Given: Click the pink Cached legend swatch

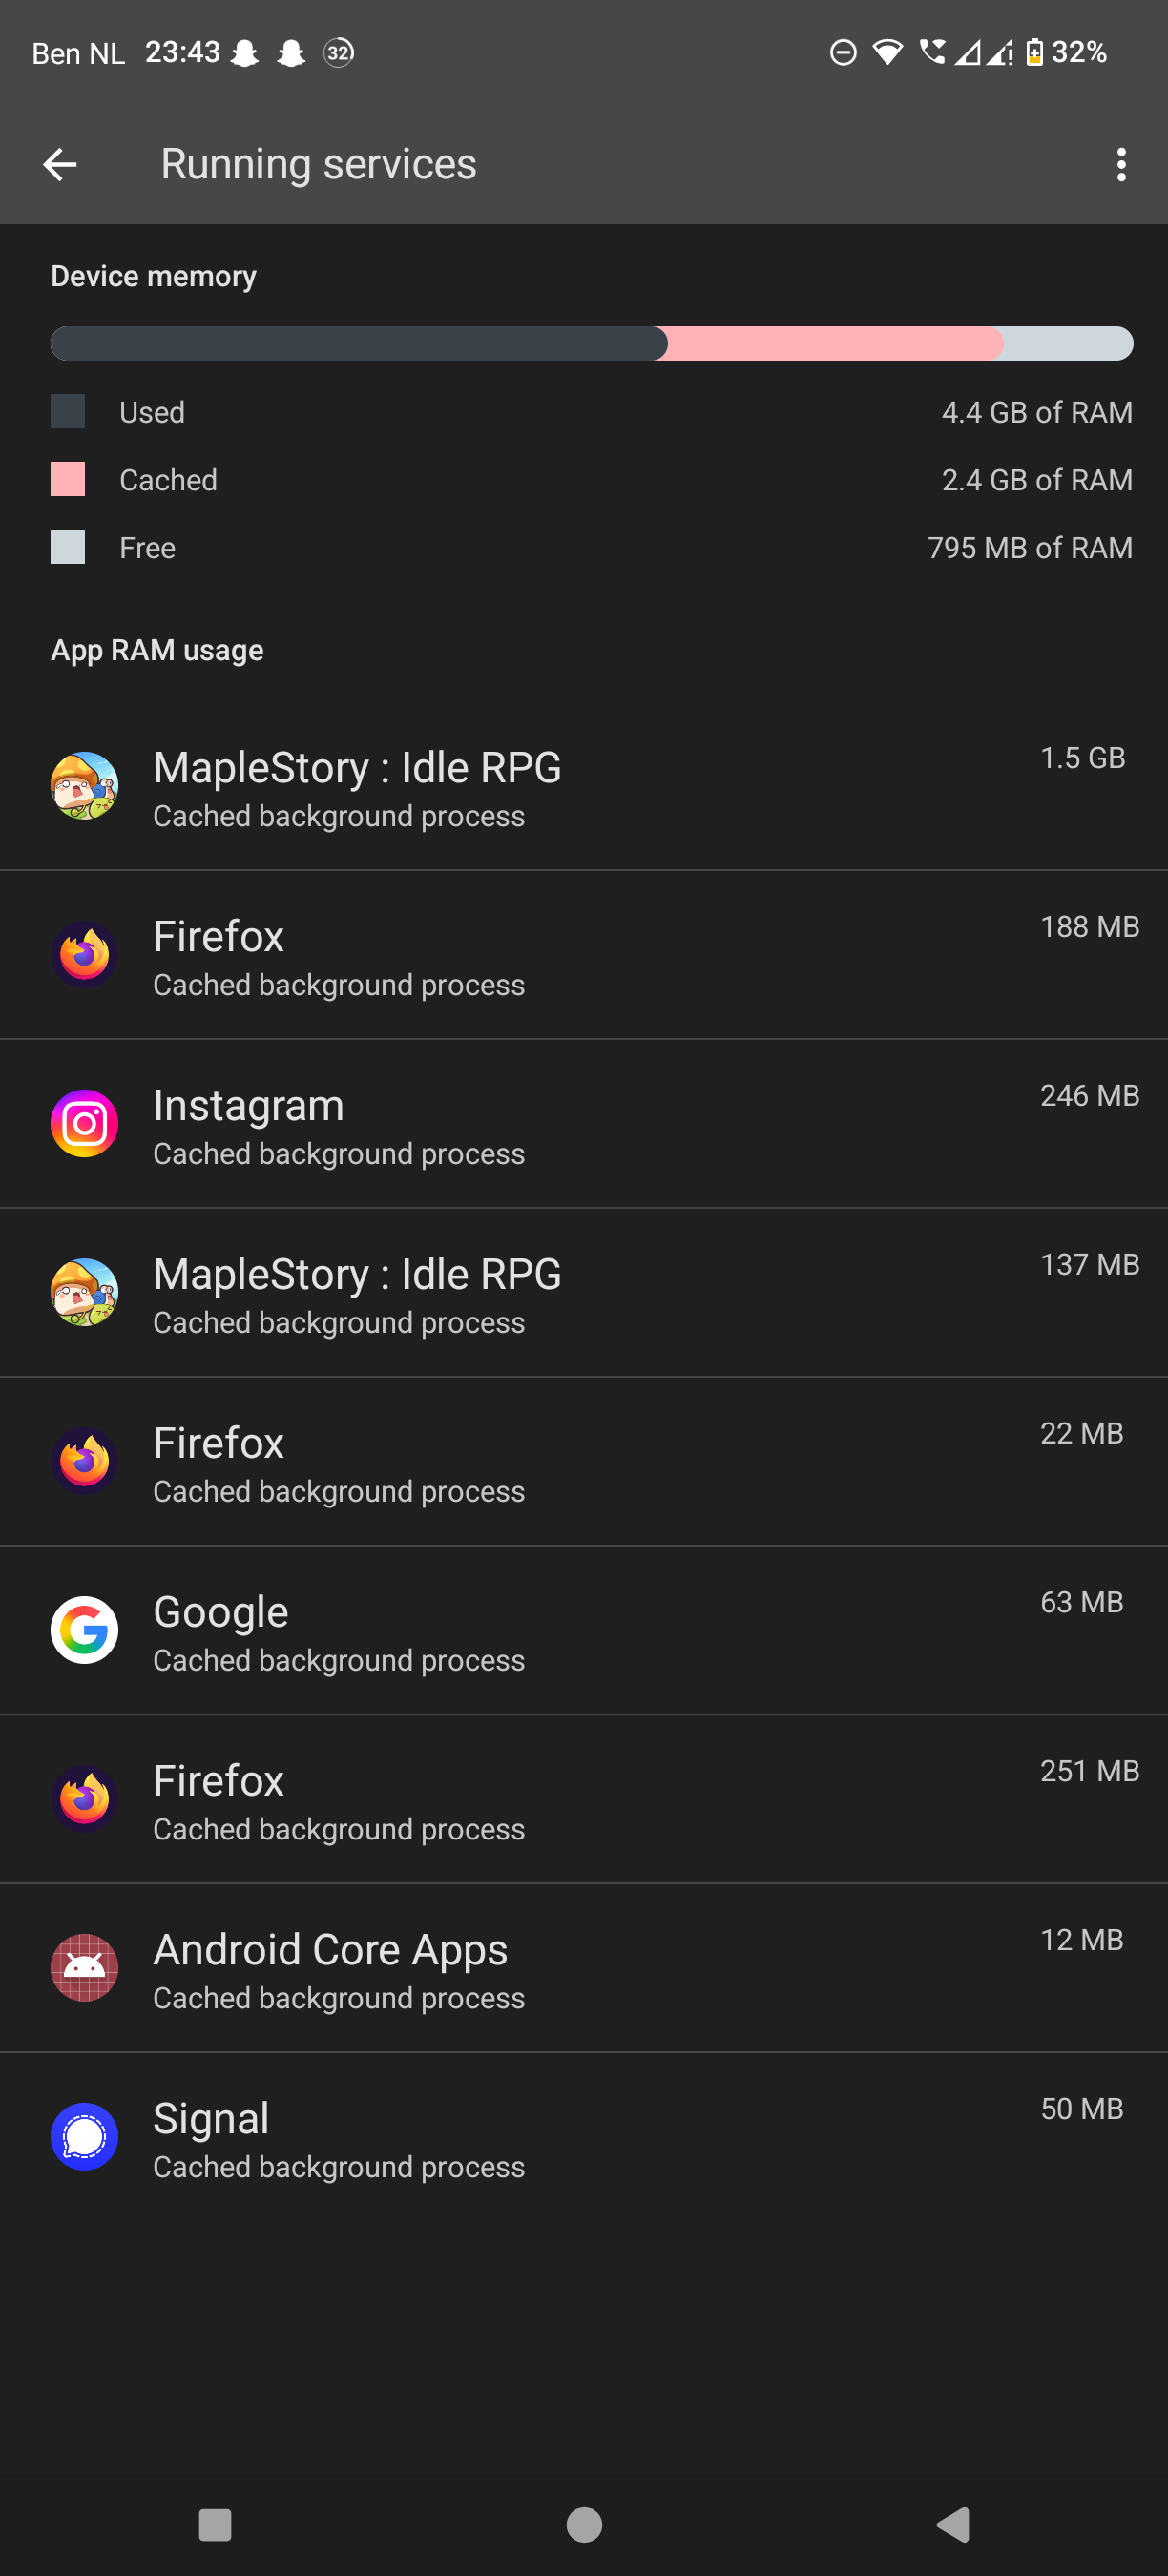Looking at the screenshot, I should click(68, 479).
